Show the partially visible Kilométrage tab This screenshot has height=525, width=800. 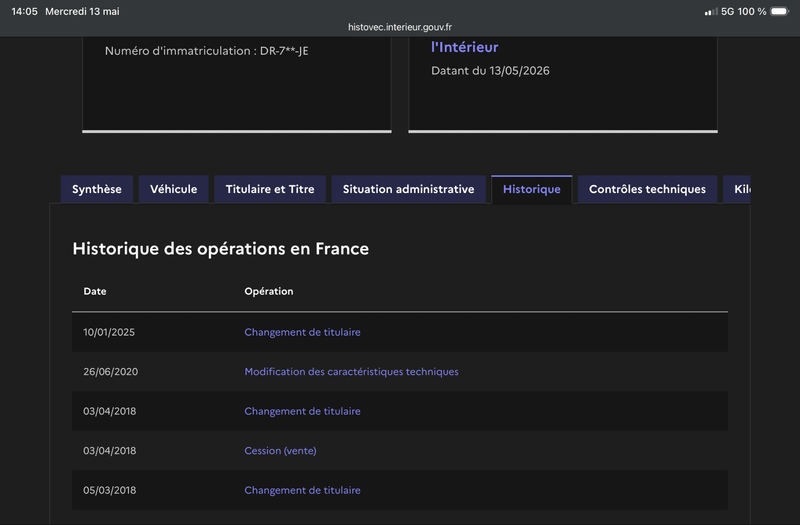[x=737, y=189]
